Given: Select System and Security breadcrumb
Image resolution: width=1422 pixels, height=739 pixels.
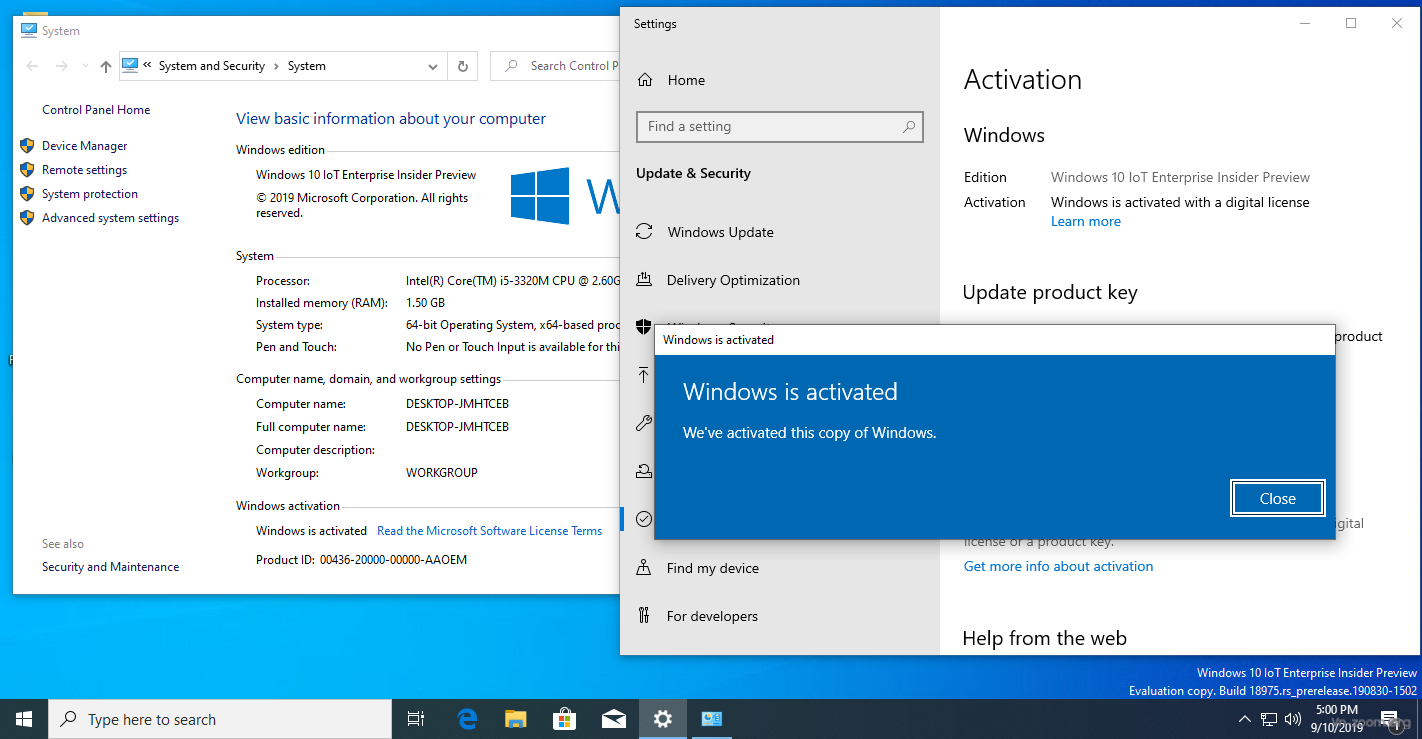Looking at the screenshot, I should tap(212, 66).
